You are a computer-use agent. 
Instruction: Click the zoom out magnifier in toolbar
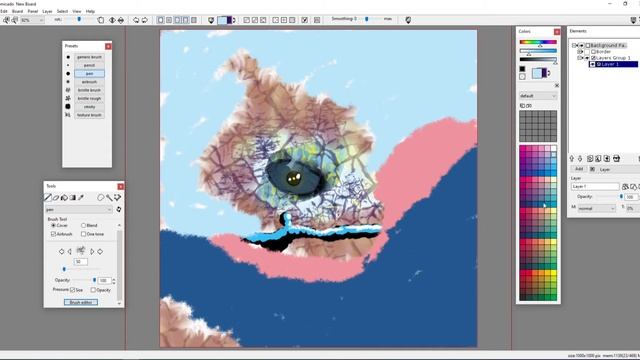click(x=15, y=20)
